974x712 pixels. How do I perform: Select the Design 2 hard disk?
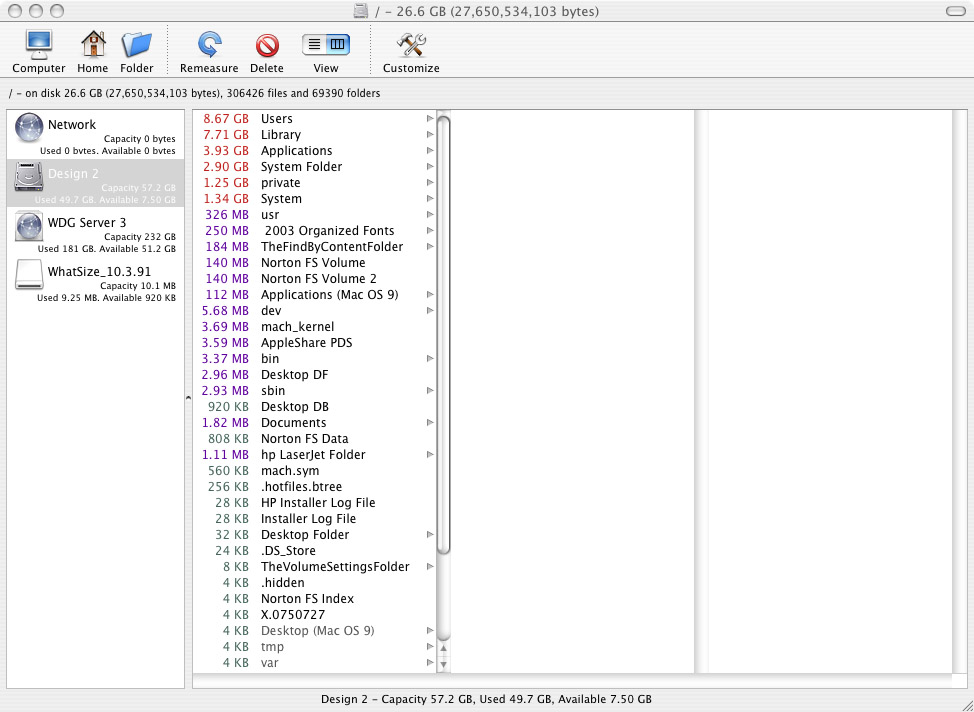coord(29,177)
